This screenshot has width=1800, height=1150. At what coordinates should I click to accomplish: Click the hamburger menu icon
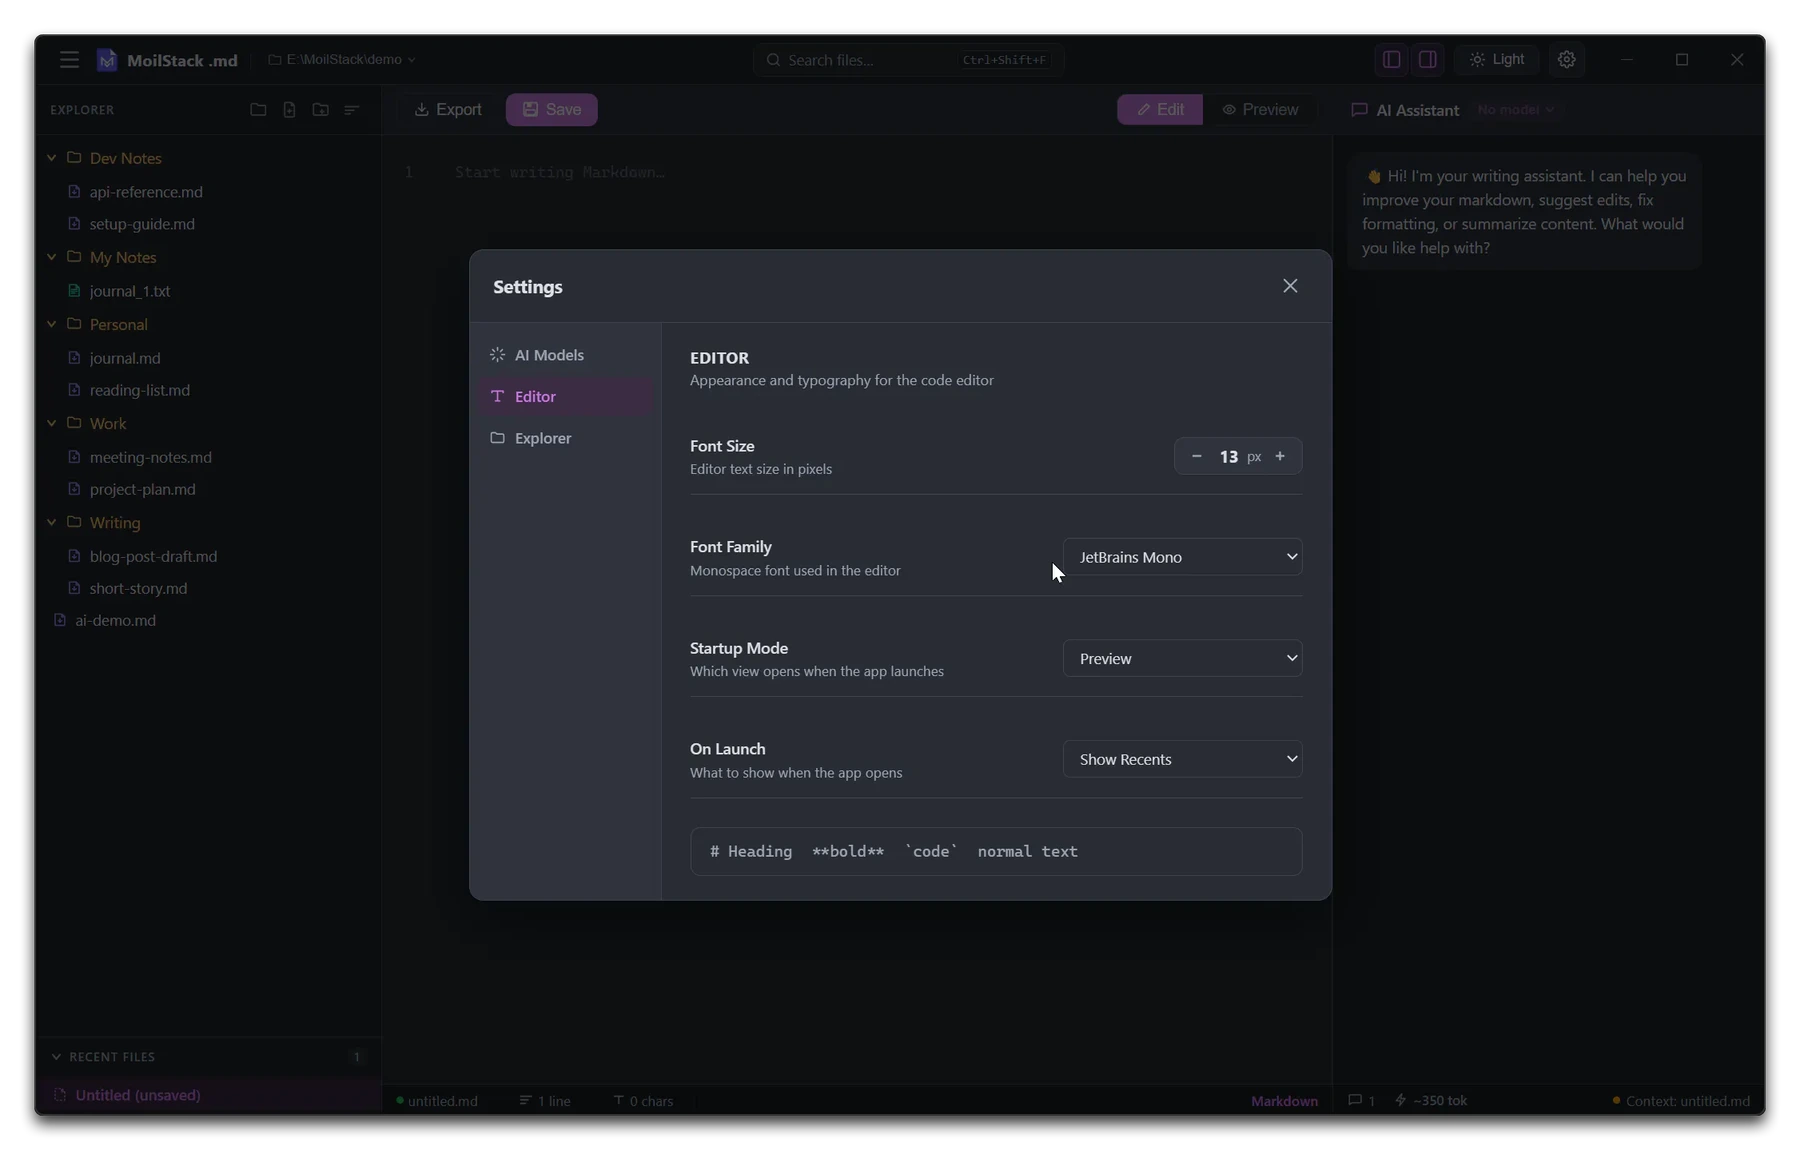point(69,60)
